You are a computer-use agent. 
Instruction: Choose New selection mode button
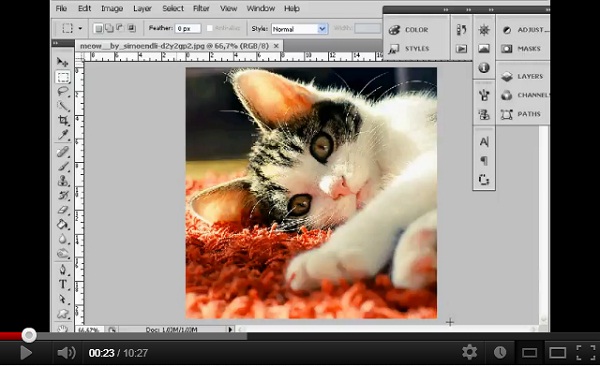98,28
